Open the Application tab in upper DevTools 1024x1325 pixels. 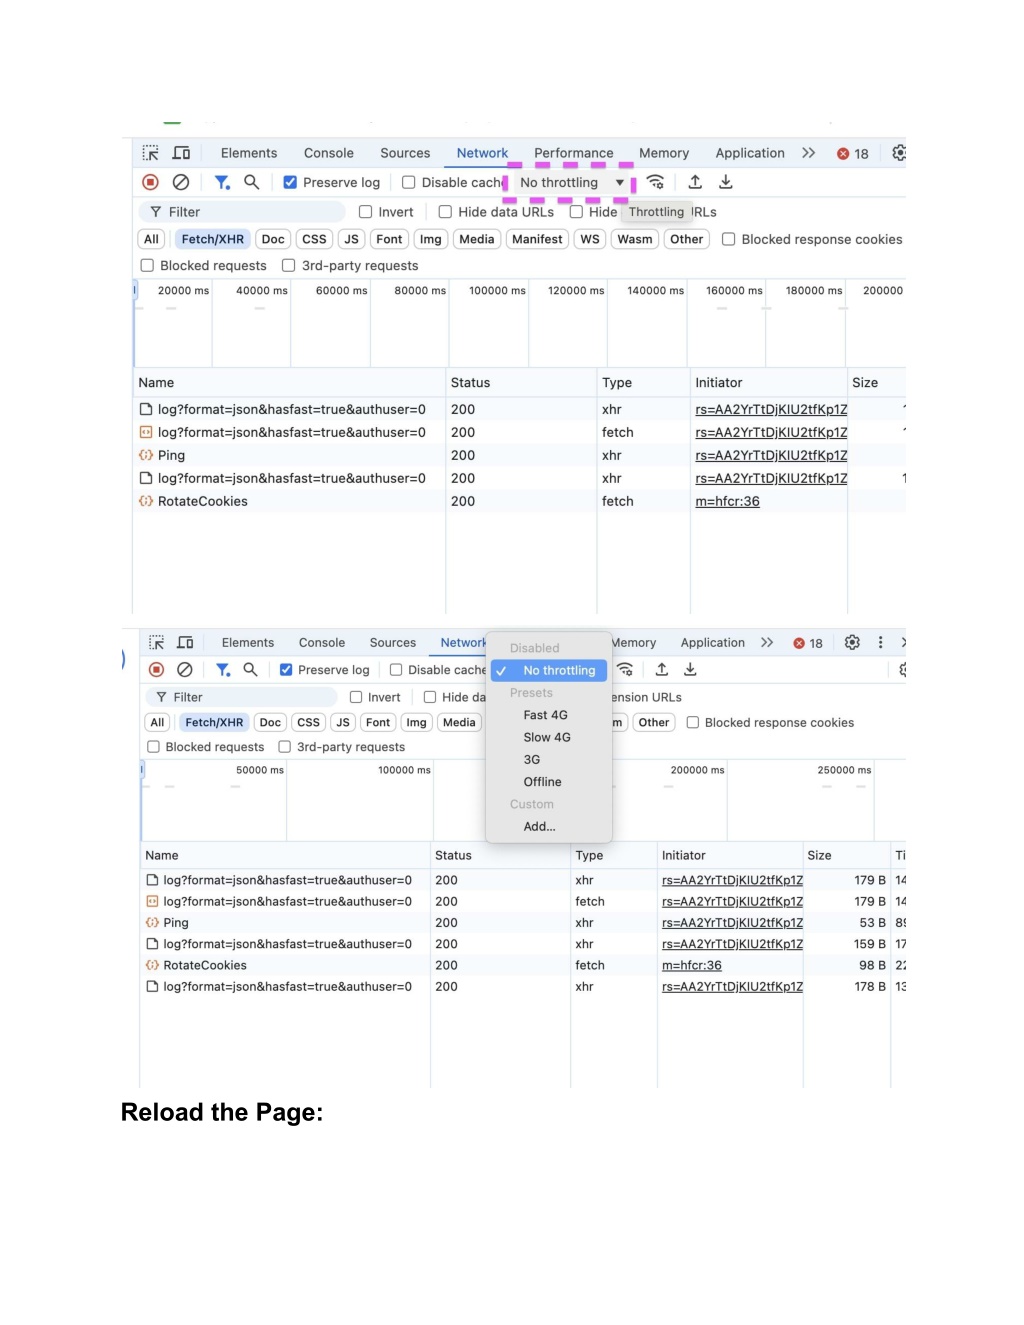click(750, 153)
